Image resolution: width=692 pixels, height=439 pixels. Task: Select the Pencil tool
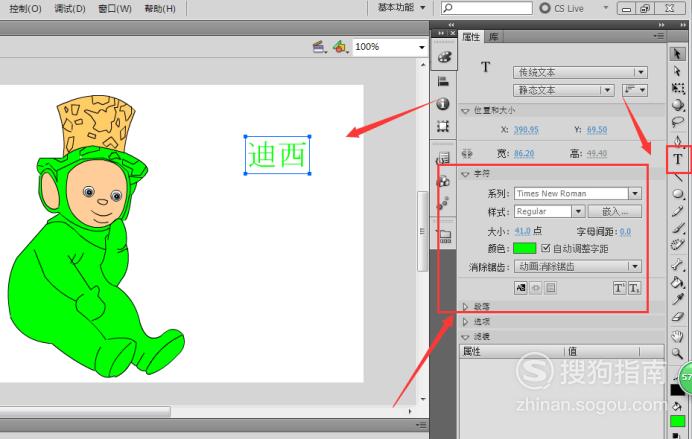pyautogui.click(x=677, y=211)
